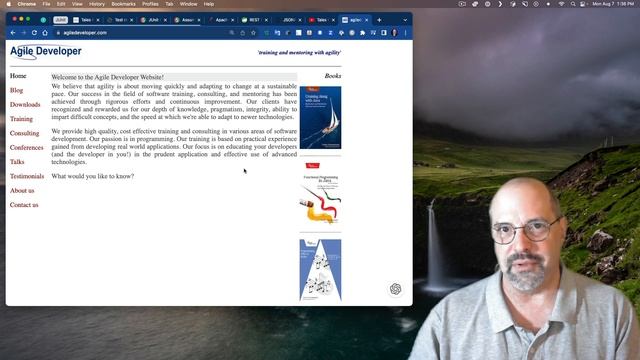The image size is (640, 360).
Task: Open the Chrome profile avatar
Action: pyautogui.click(x=394, y=33)
